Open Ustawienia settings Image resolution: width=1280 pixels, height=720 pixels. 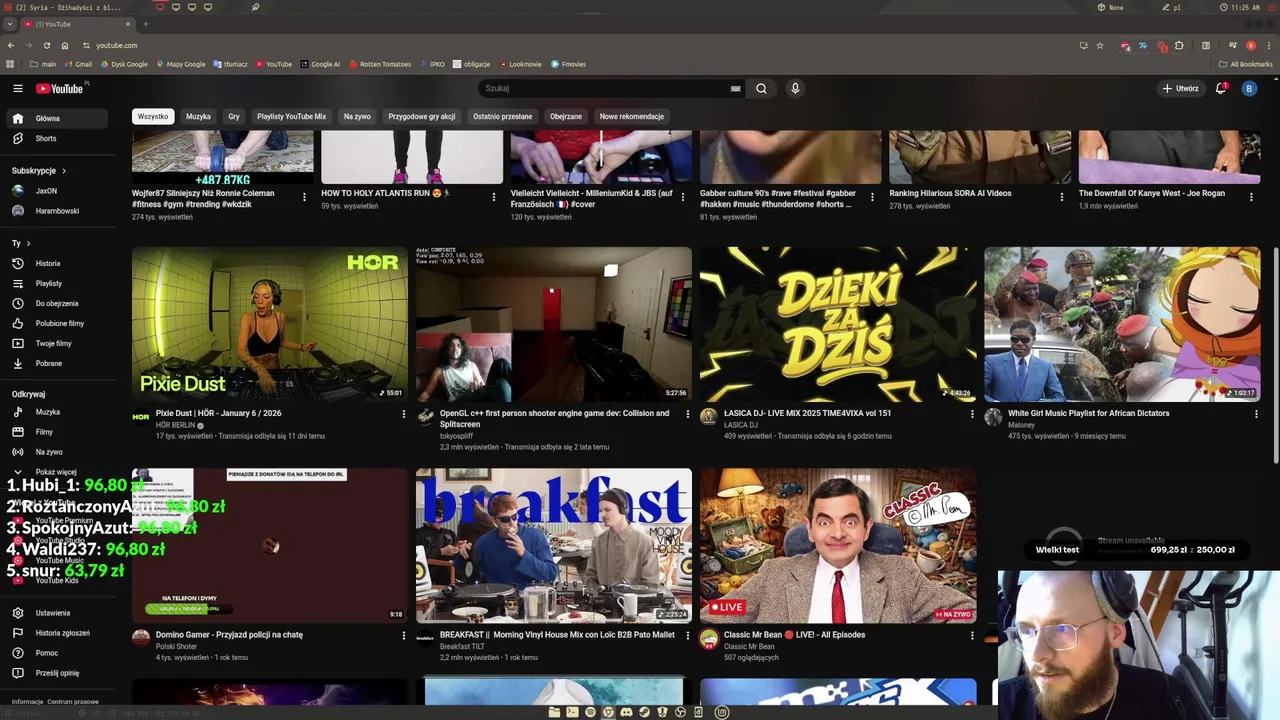55,613
